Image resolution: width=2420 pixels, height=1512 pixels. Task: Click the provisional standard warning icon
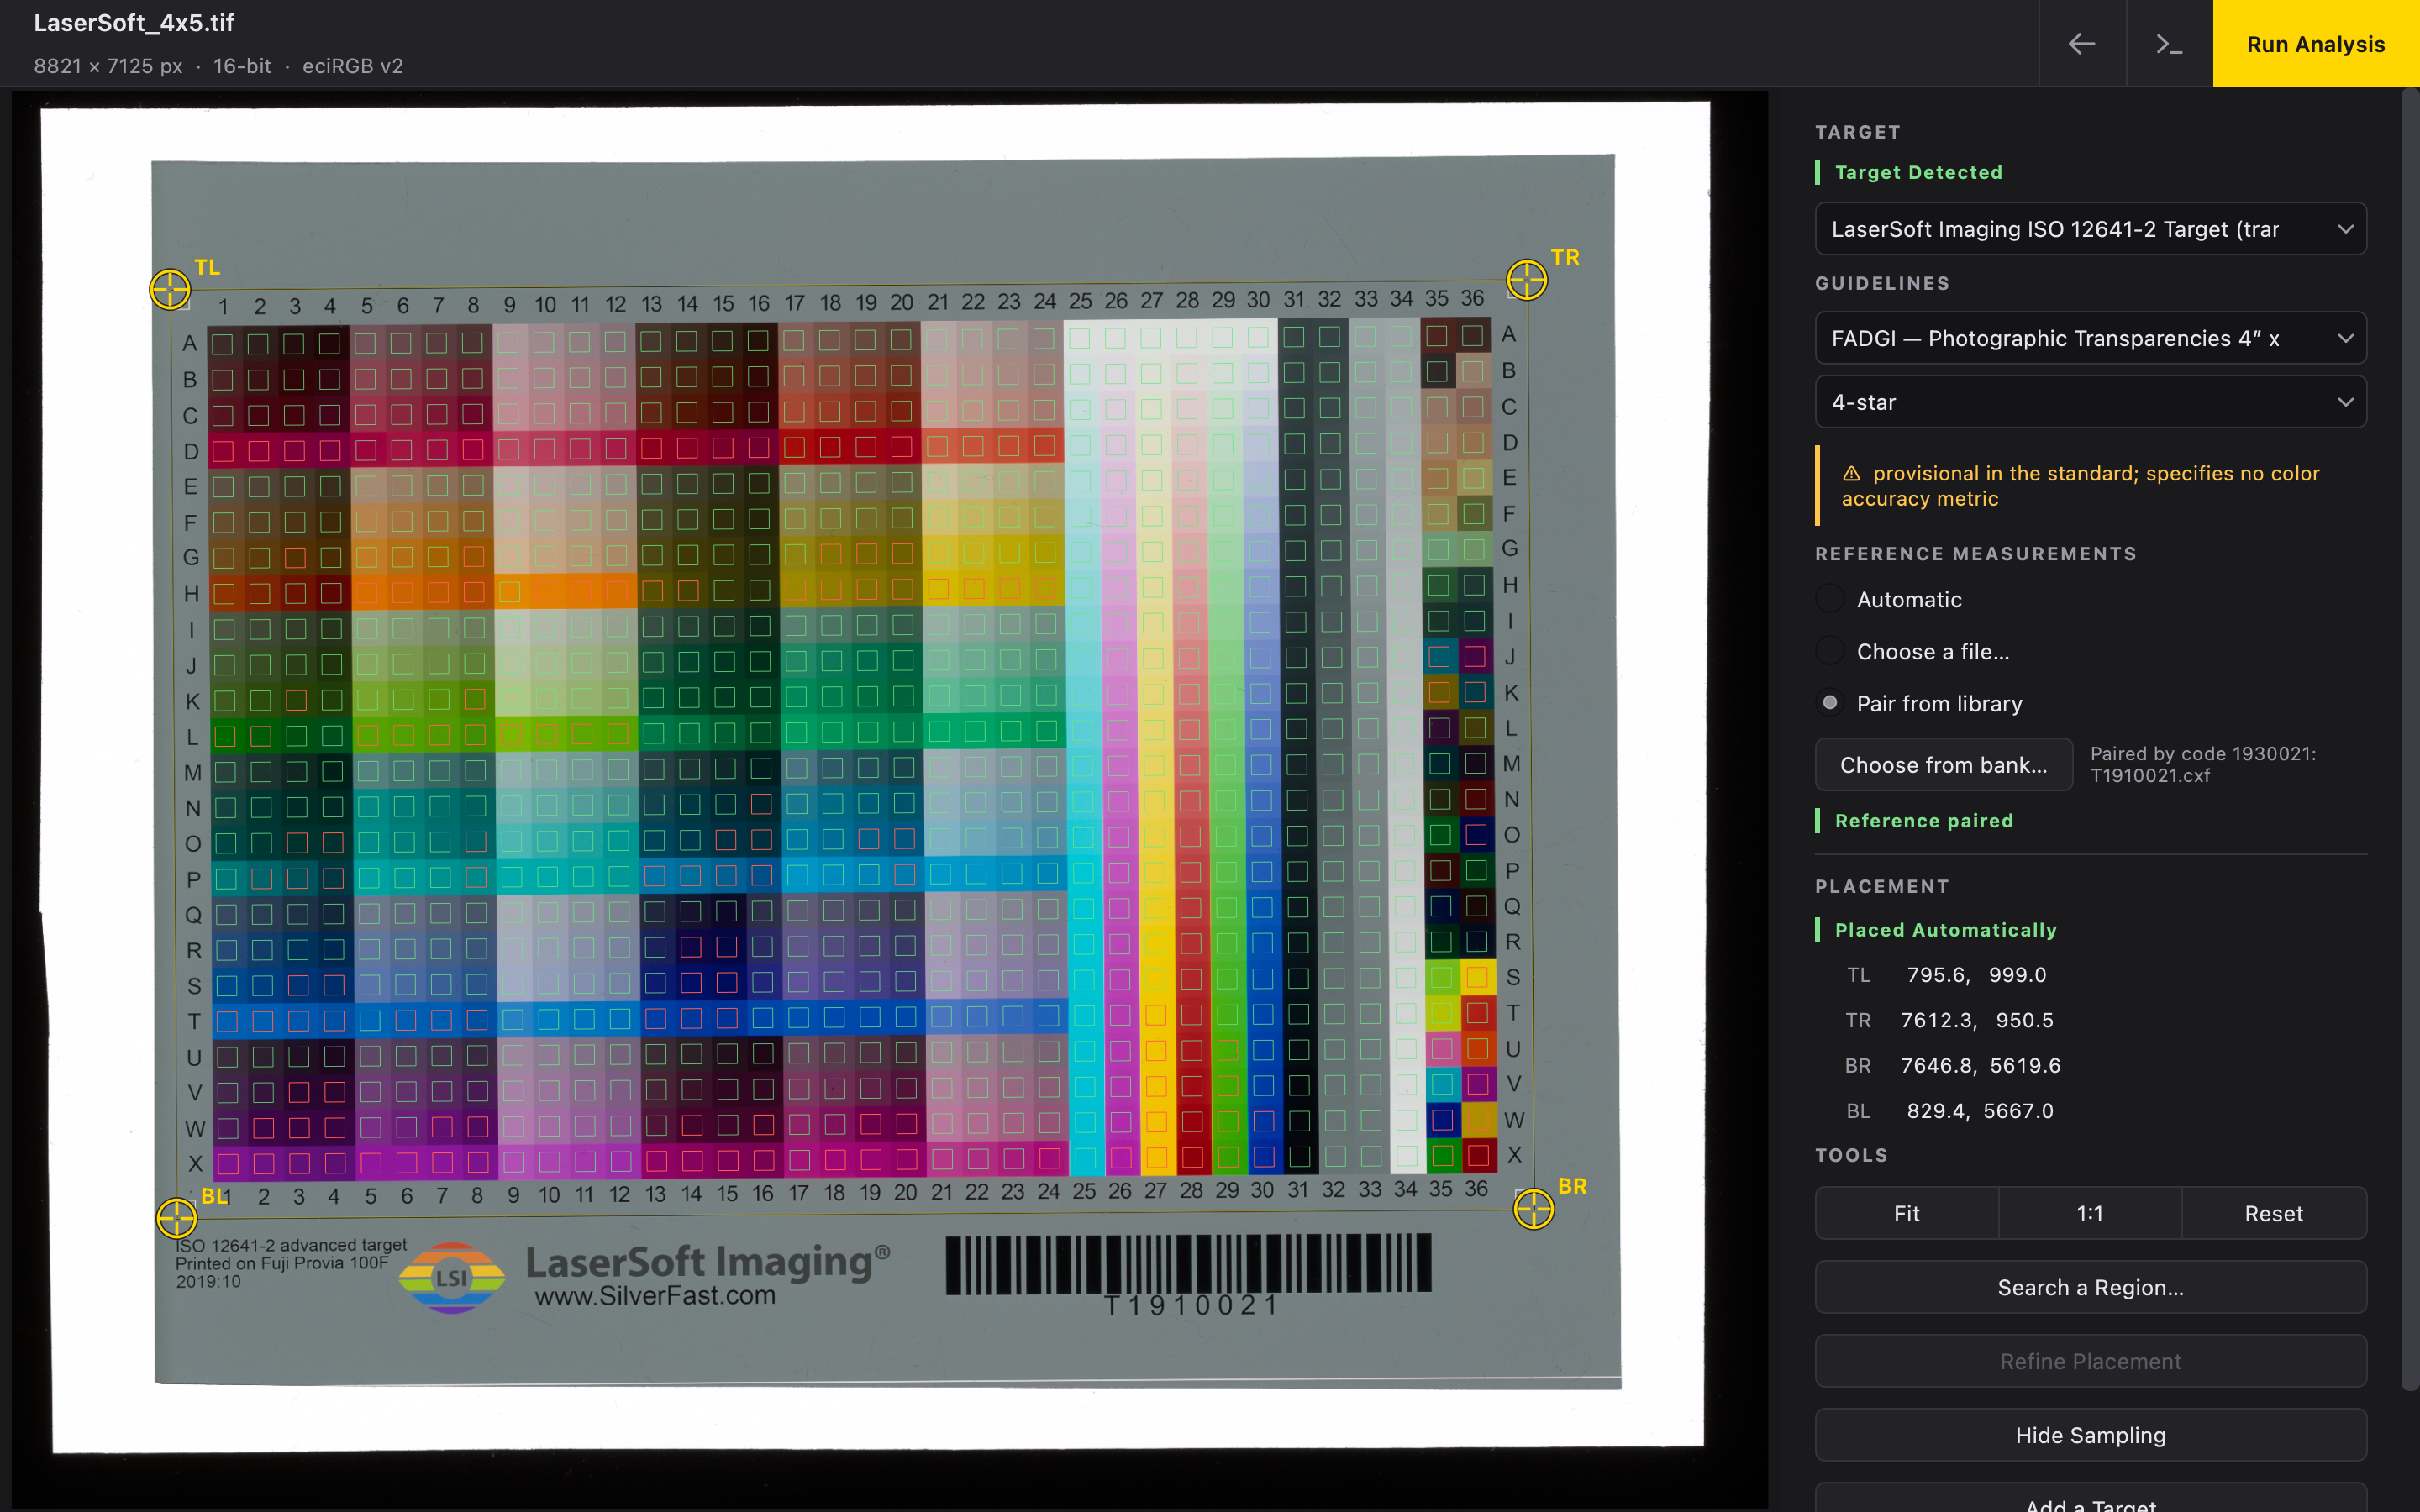(x=1851, y=474)
